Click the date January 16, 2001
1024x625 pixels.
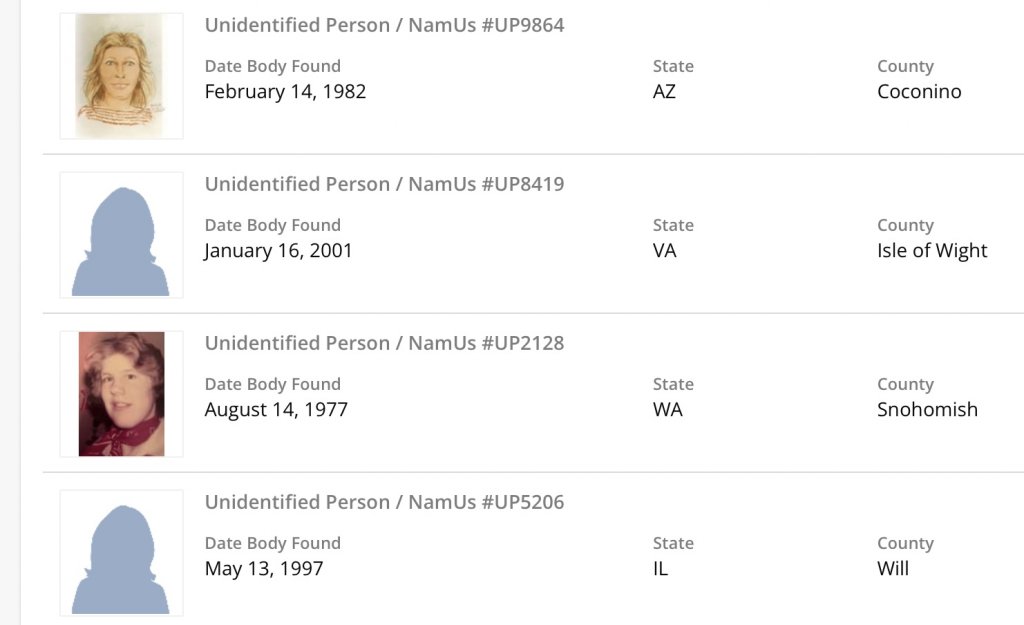coord(278,251)
